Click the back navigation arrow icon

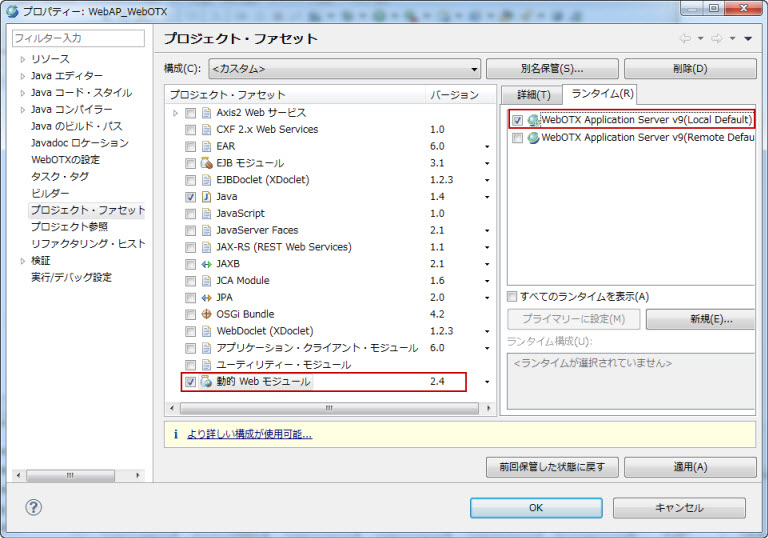coord(686,39)
